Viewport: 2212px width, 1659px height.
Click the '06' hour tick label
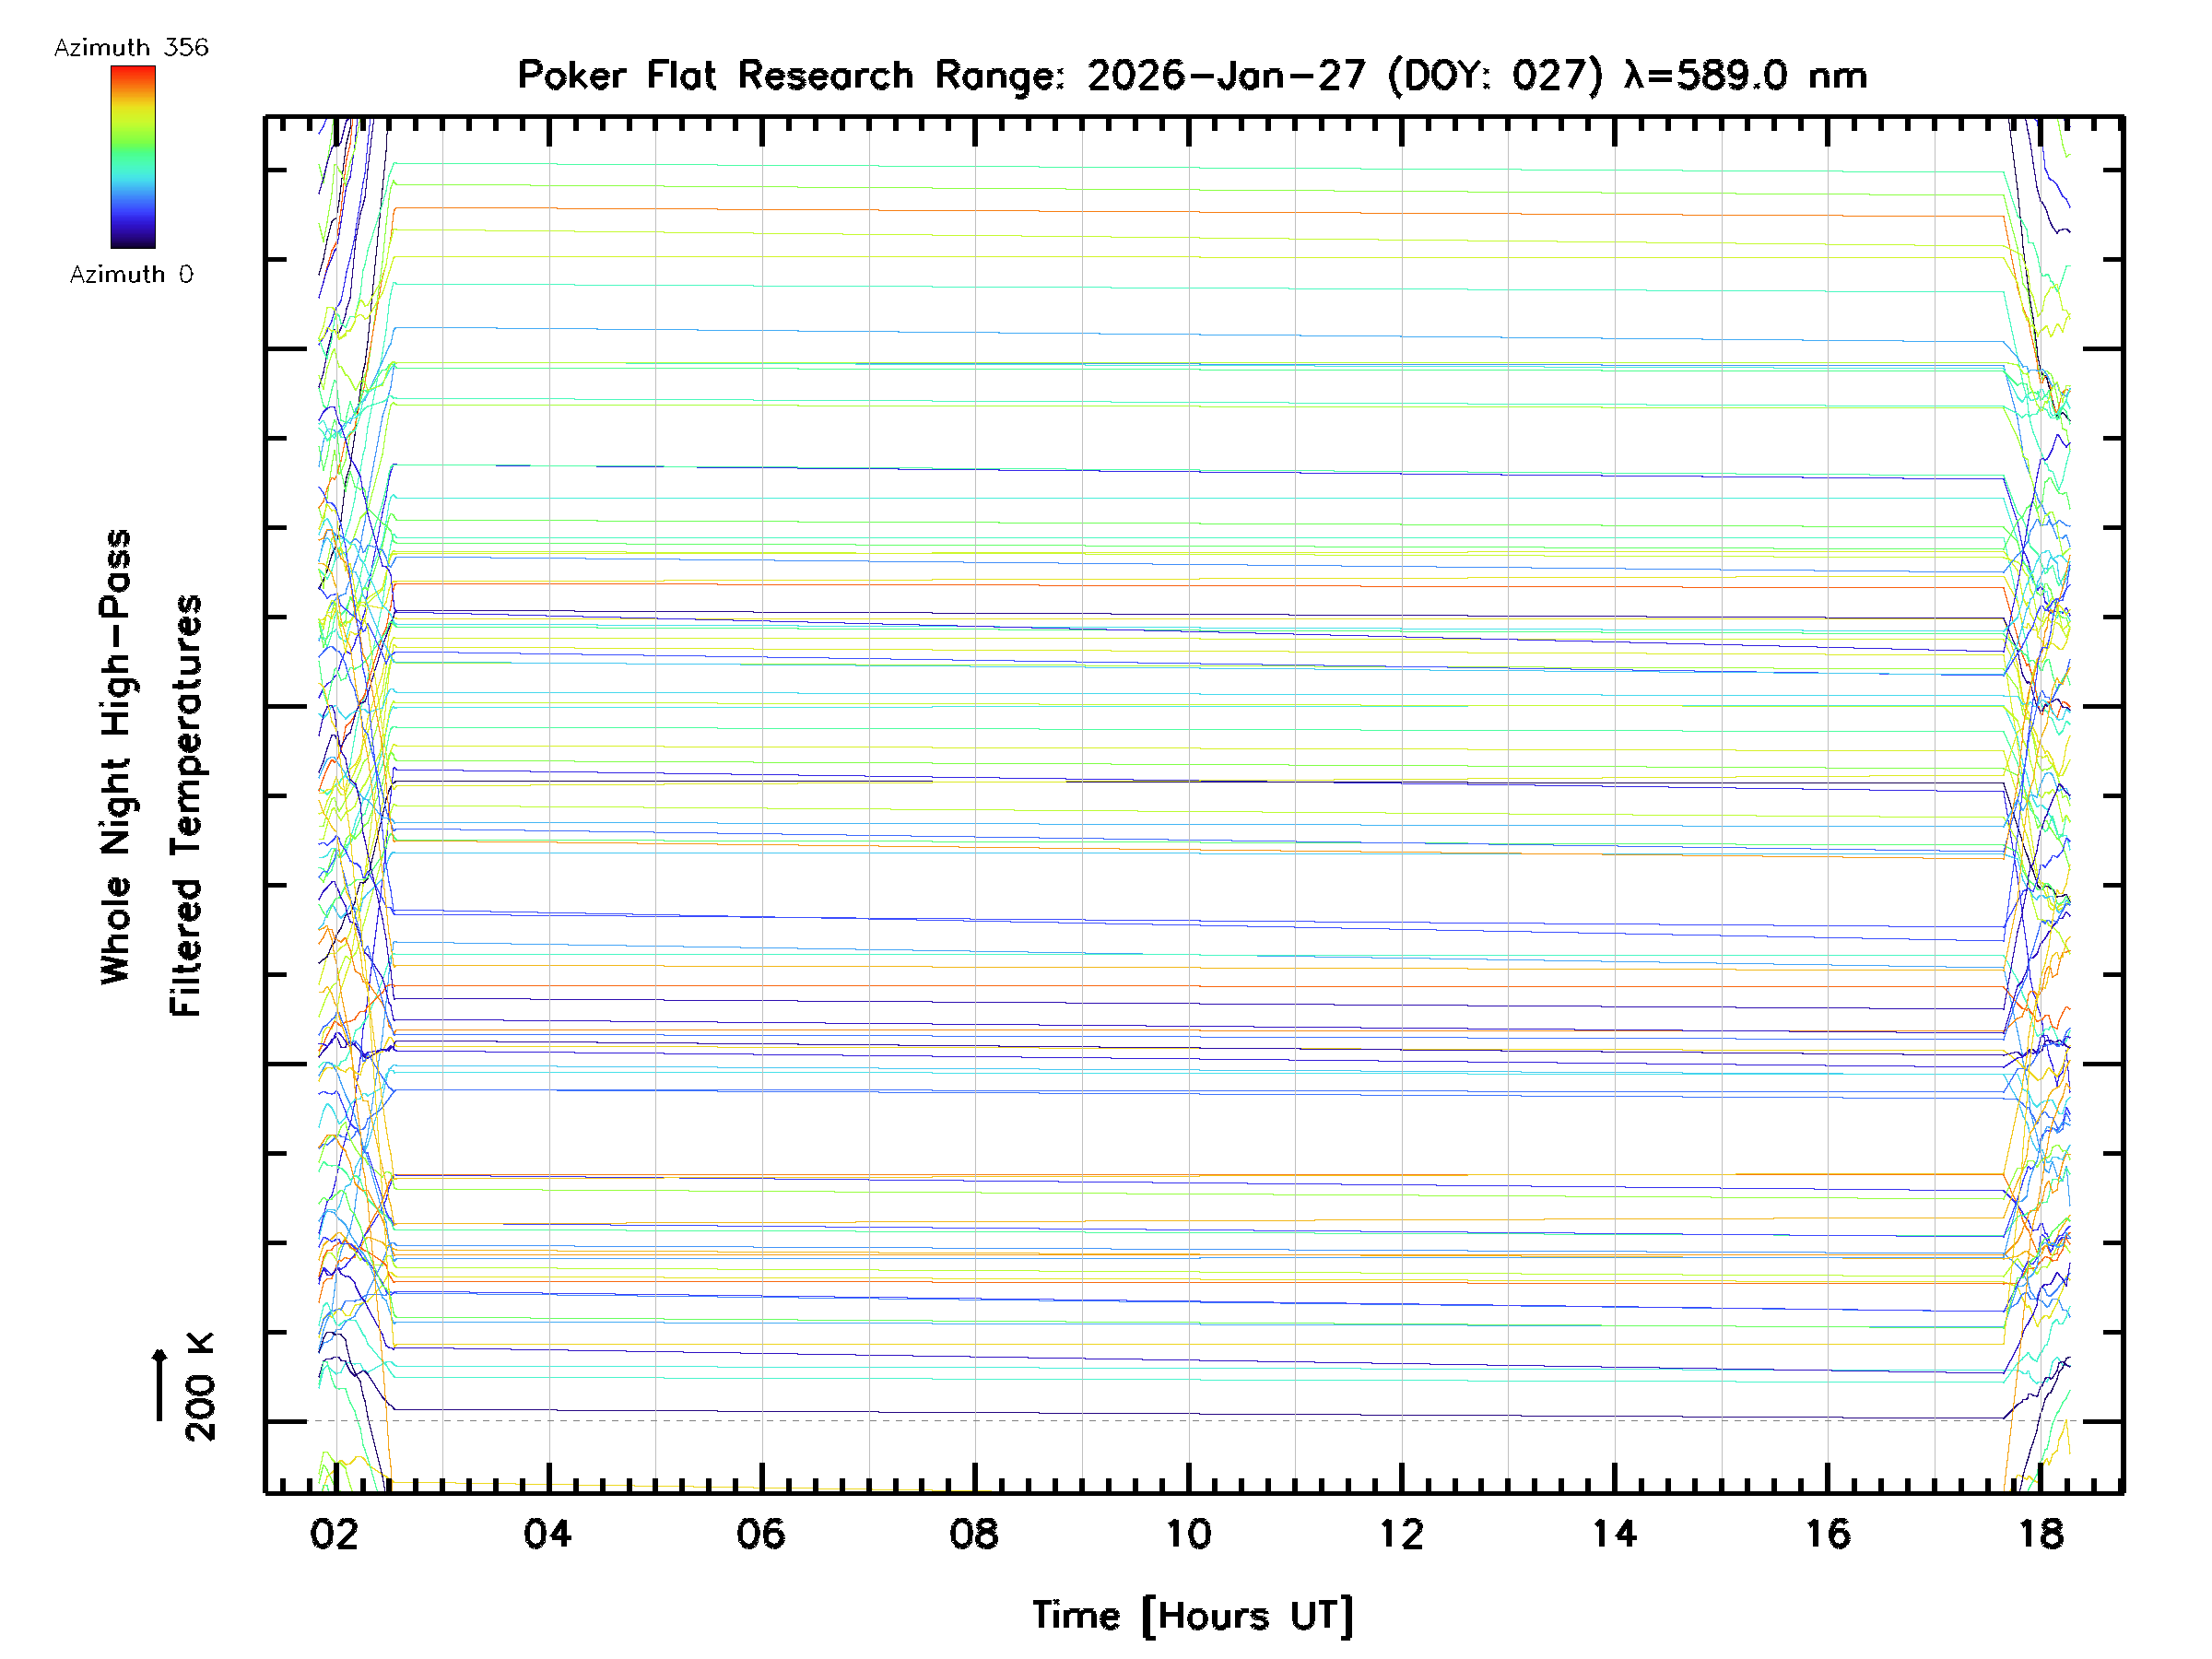coord(760,1534)
